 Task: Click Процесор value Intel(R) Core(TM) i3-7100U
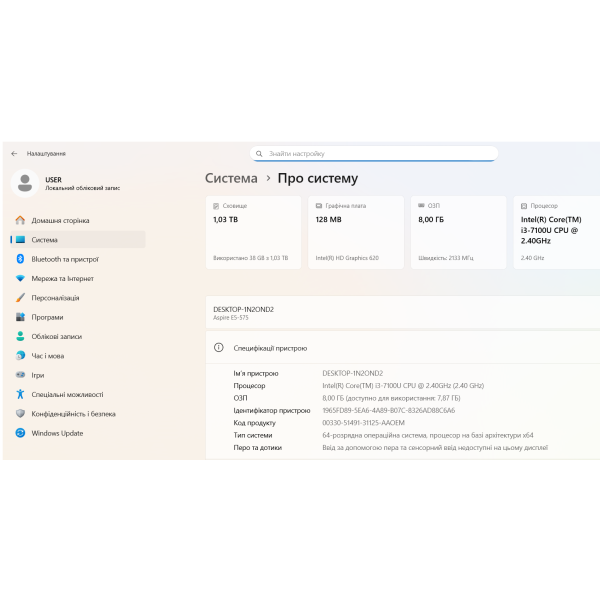[x=403, y=385]
